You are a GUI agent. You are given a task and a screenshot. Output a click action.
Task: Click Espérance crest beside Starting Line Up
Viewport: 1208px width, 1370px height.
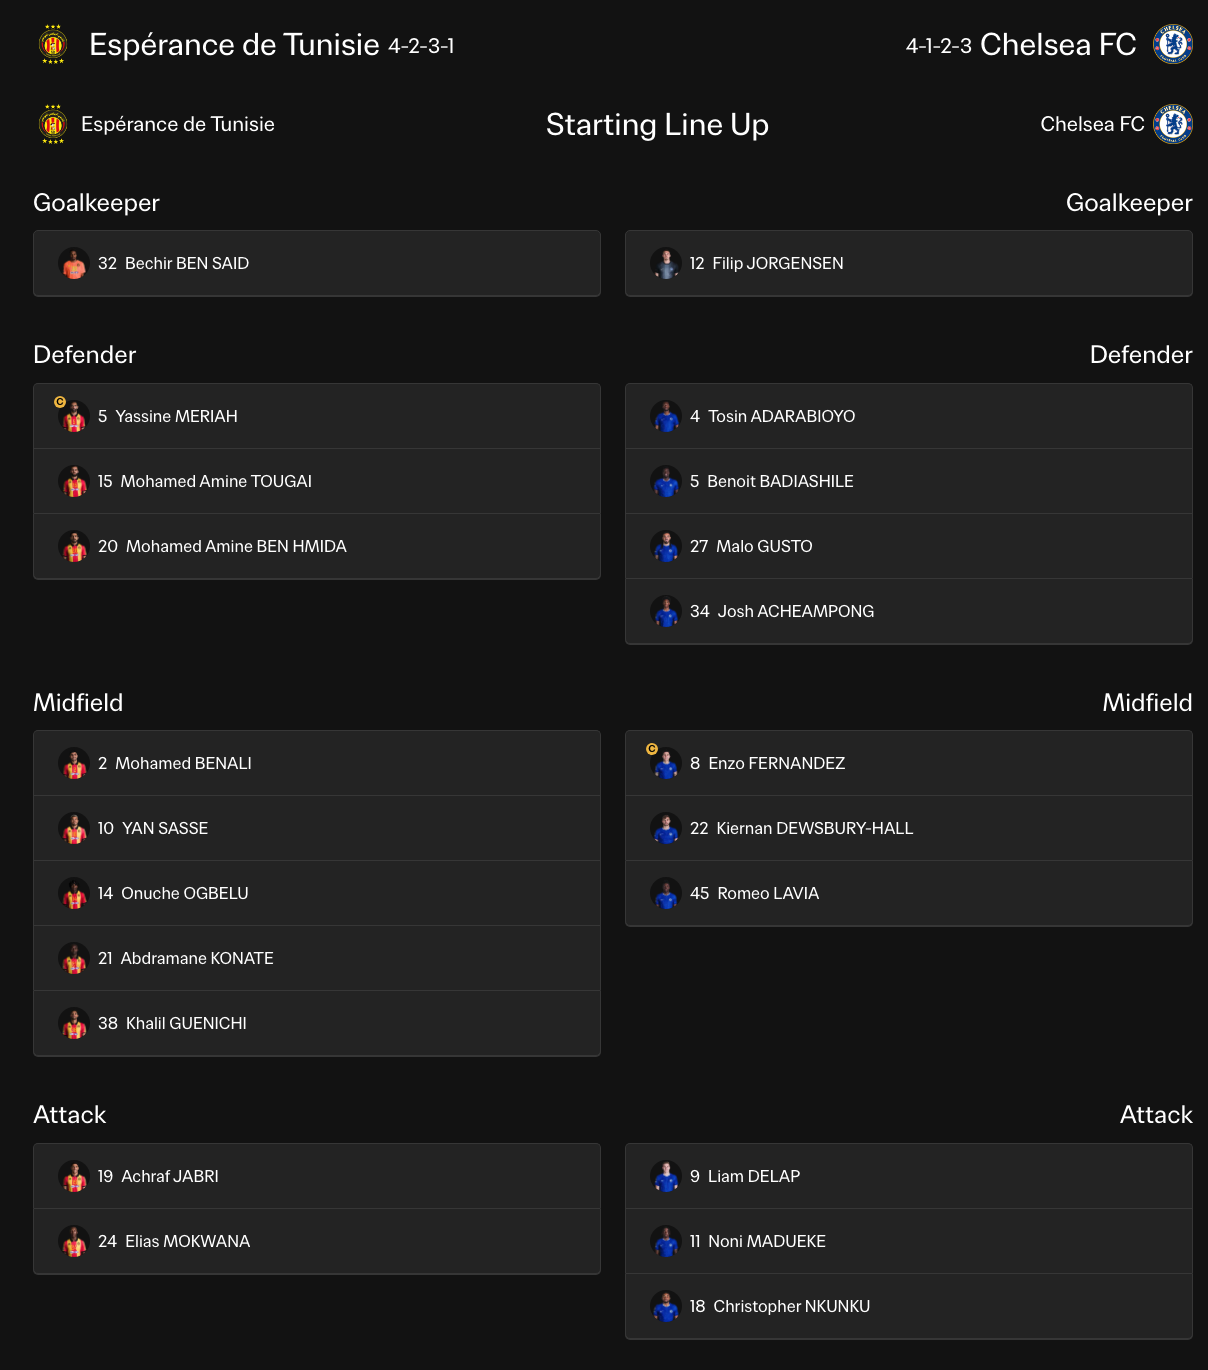53,124
